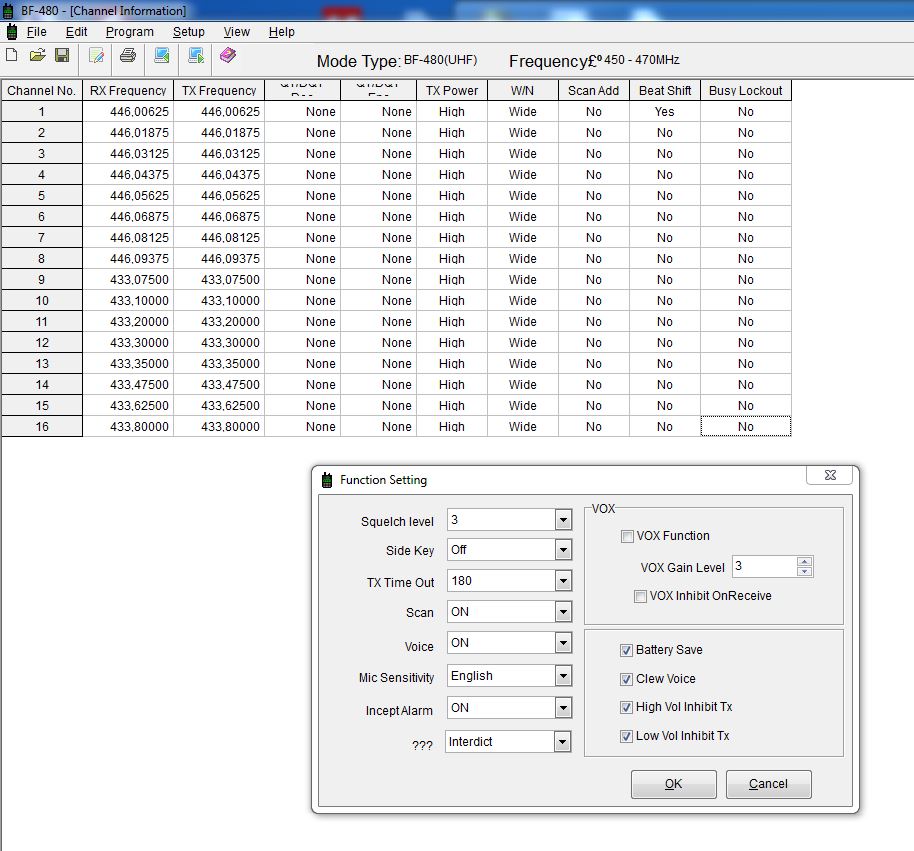Toggle VOX Inhibit OnReceive checkbox
The height and width of the screenshot is (851, 914).
coord(640,596)
